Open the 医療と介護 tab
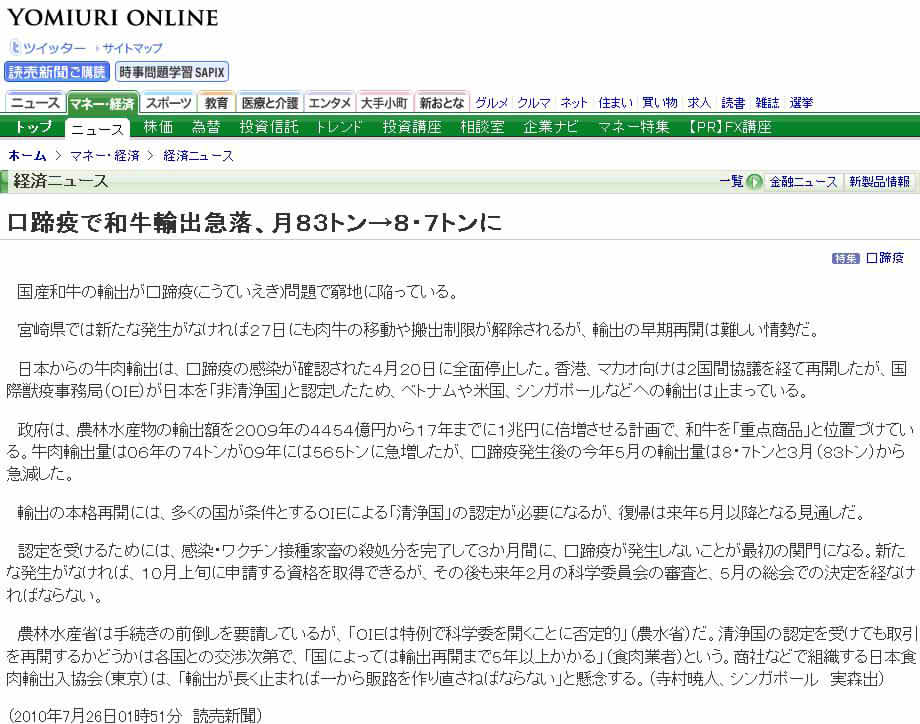Screen dimensions: 920x724 pos(269,103)
